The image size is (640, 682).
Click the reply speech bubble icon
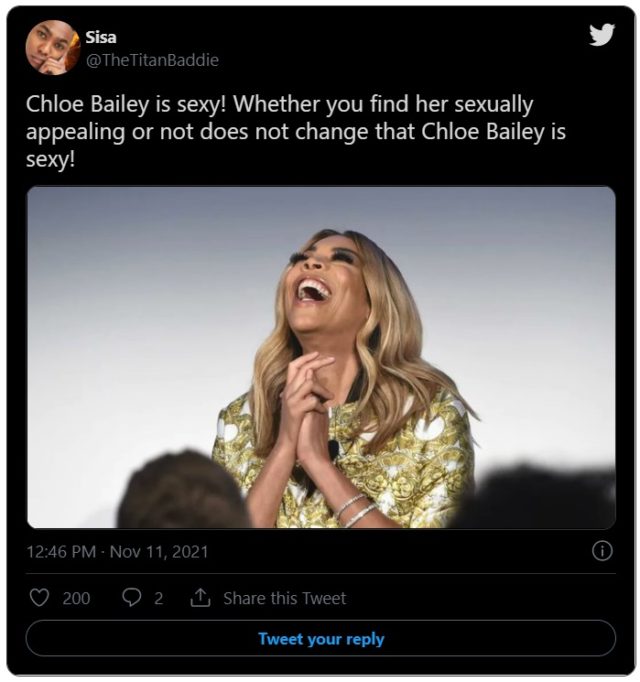point(132,598)
